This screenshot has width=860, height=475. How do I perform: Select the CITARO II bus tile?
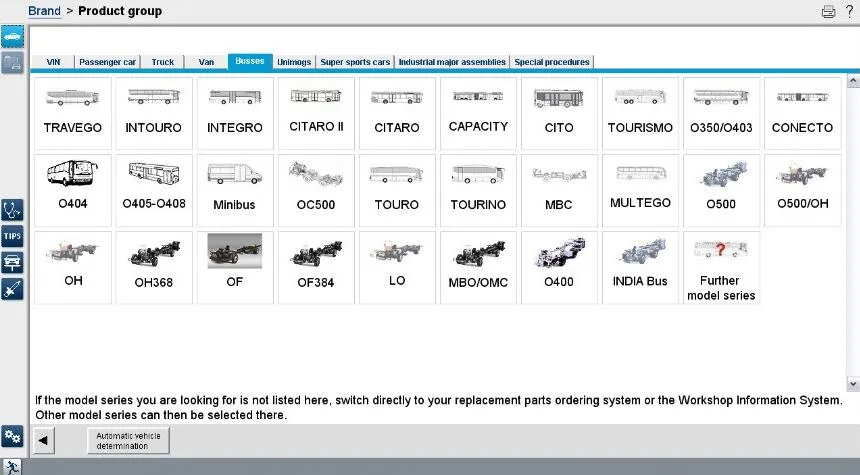tap(316, 114)
